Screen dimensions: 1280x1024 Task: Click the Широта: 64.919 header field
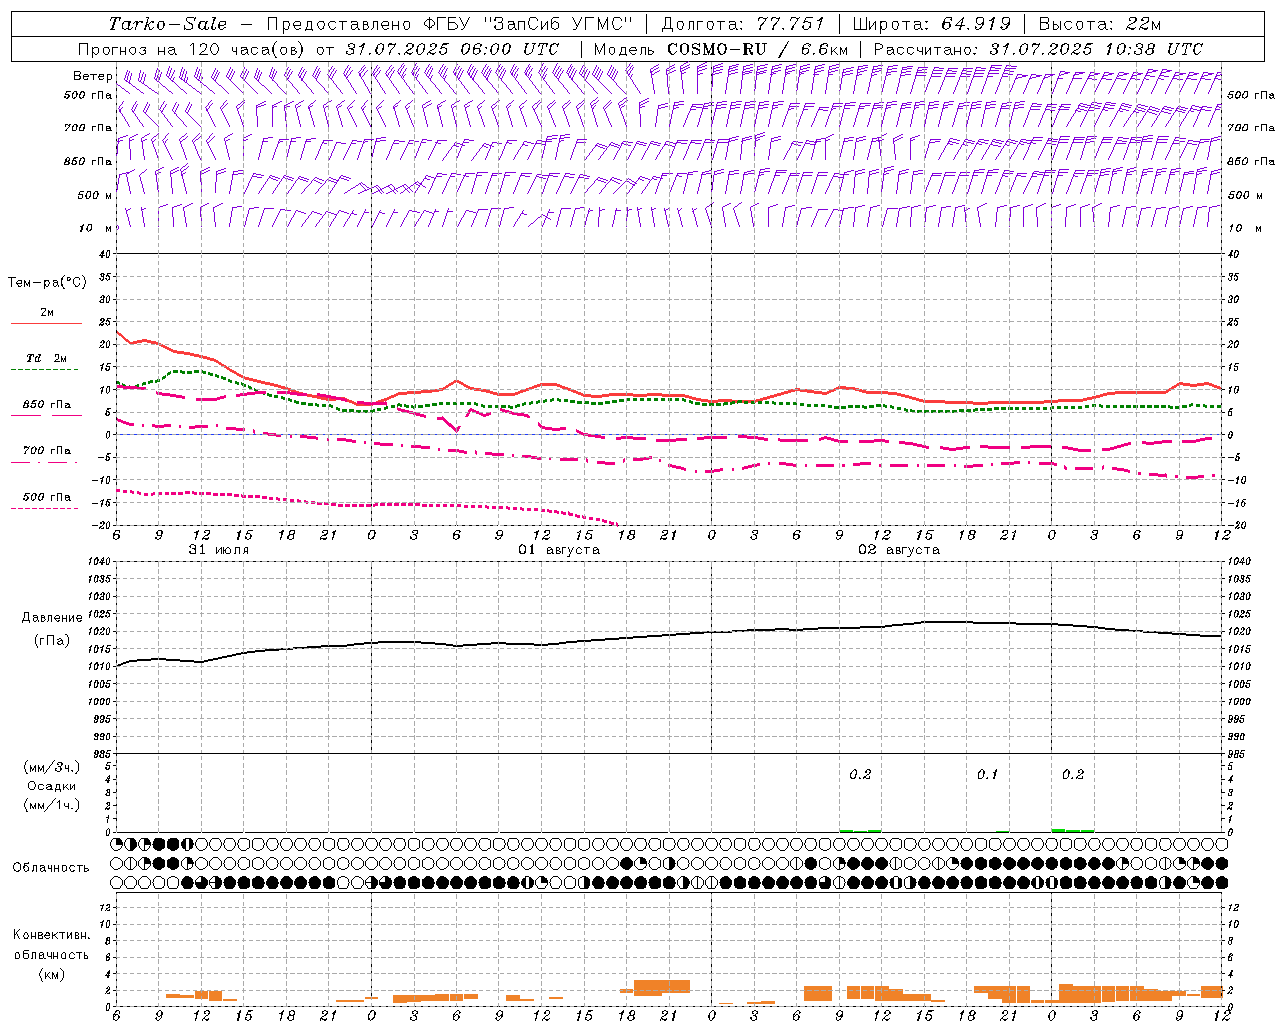tap(932, 24)
